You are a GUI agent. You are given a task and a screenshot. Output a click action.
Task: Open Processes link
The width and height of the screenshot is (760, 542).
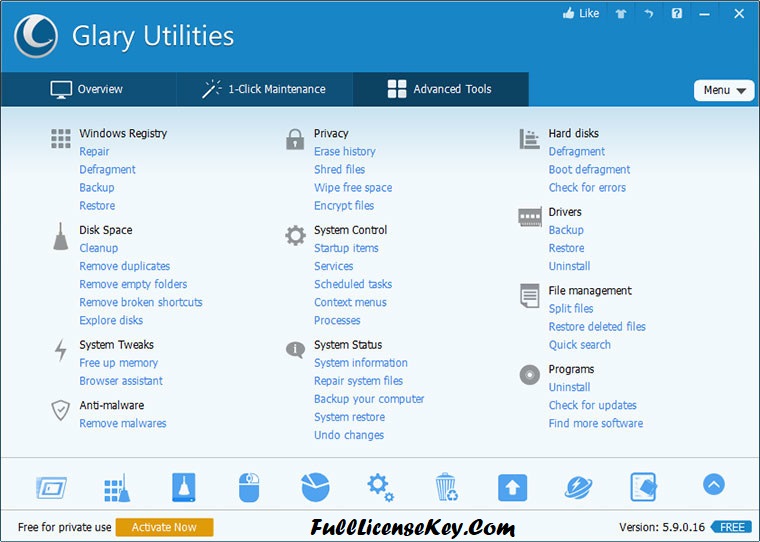(x=337, y=320)
